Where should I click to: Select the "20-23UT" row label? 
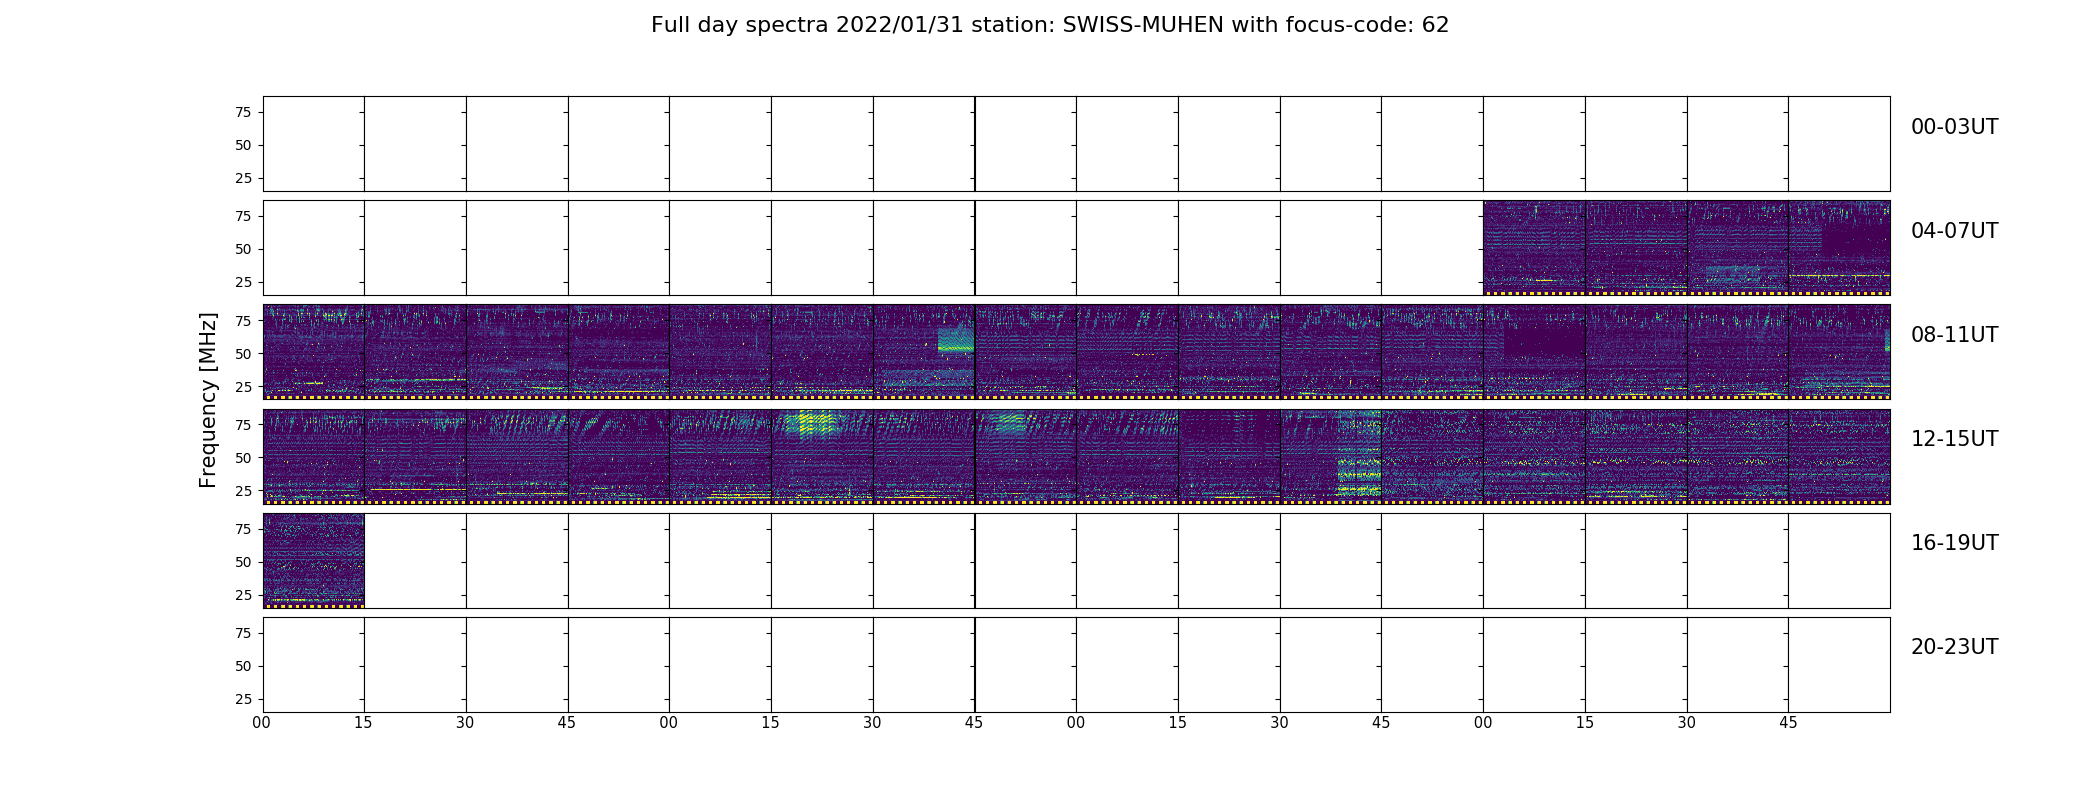pos(1954,647)
